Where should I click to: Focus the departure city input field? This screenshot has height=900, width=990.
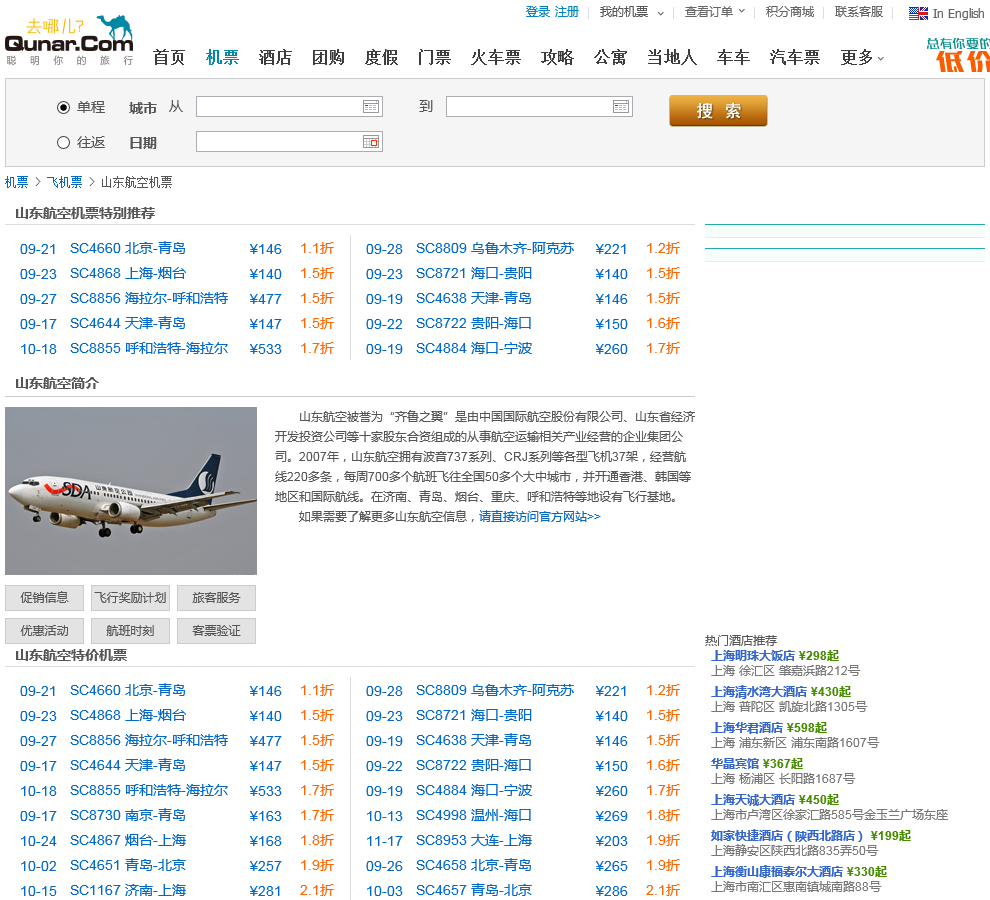click(x=289, y=107)
